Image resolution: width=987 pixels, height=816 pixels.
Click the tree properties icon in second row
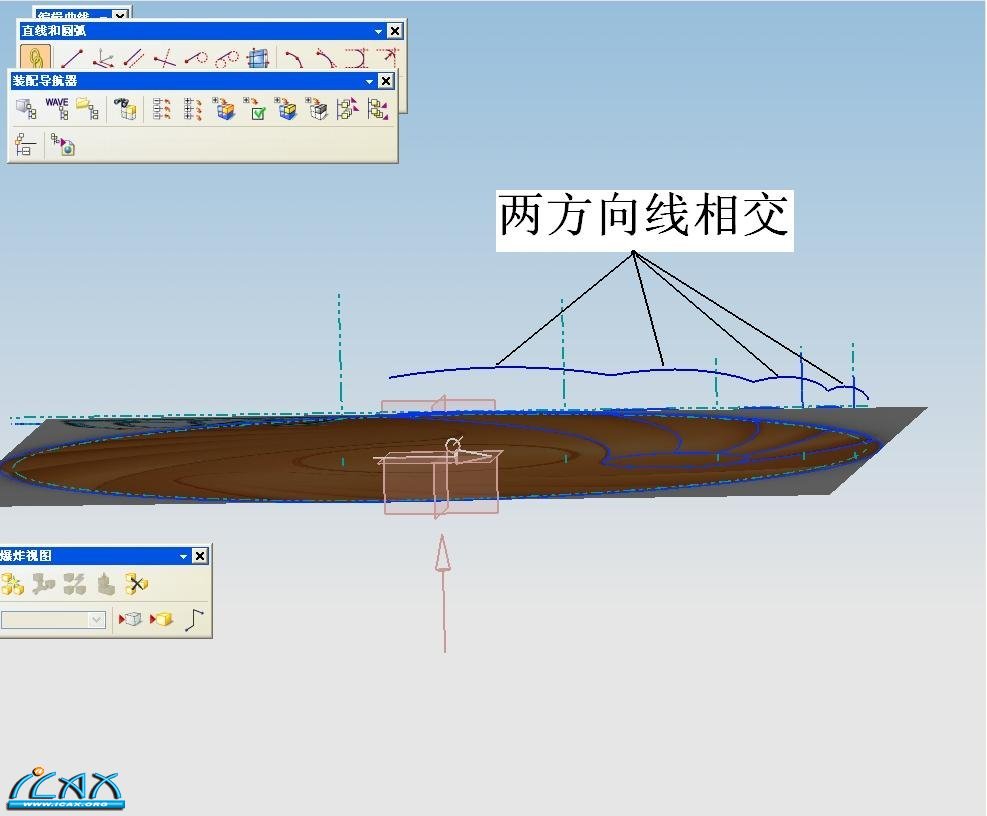click(x=25, y=145)
